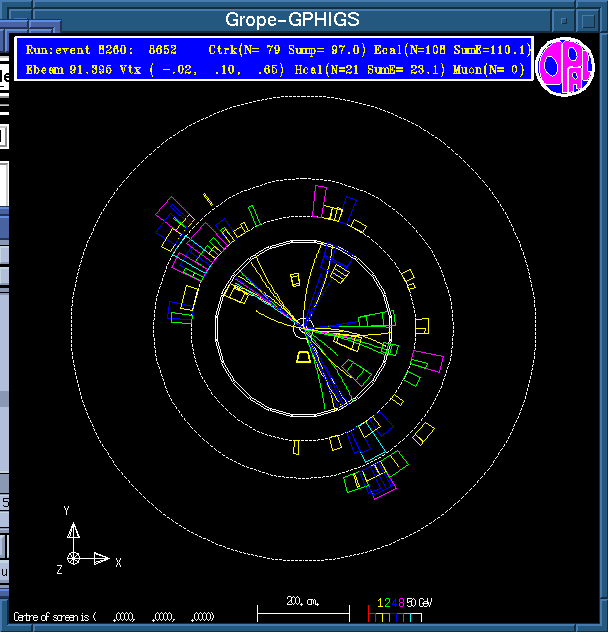Select the Run:event number readout
608x632 pixels.
(x=98, y=49)
